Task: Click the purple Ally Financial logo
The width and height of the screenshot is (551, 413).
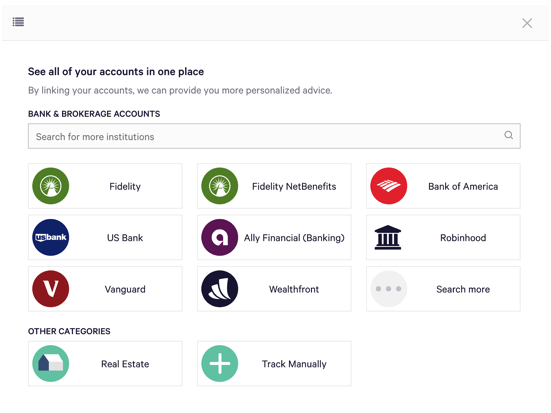Action: [x=220, y=237]
